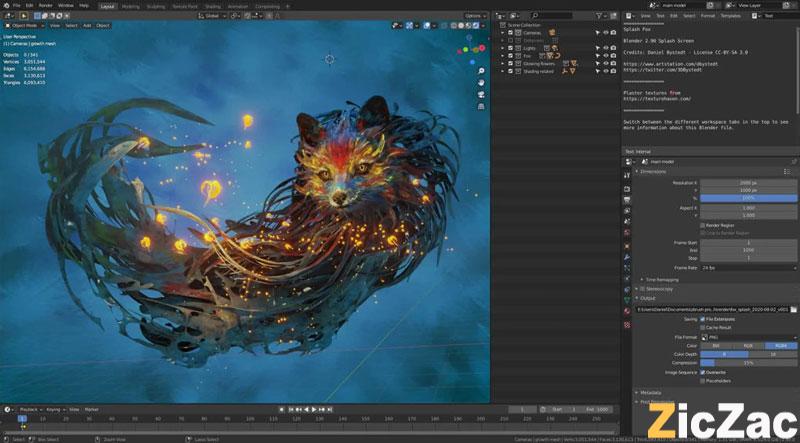Select the RGBA color mode button
The height and width of the screenshot is (443, 800).
coord(781,345)
